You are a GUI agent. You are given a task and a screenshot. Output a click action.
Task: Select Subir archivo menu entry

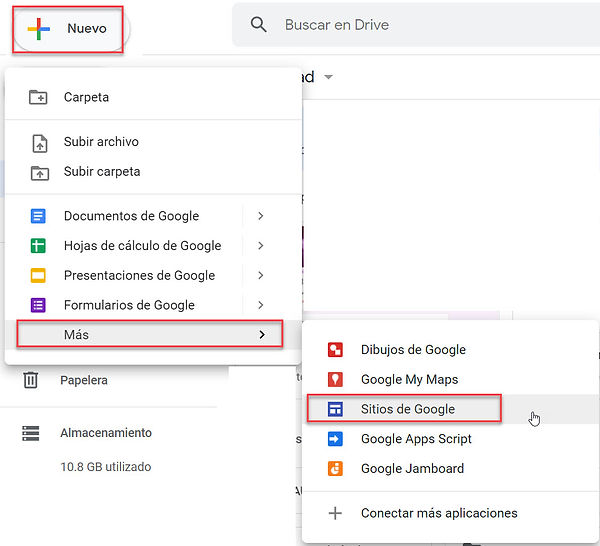click(x=153, y=142)
